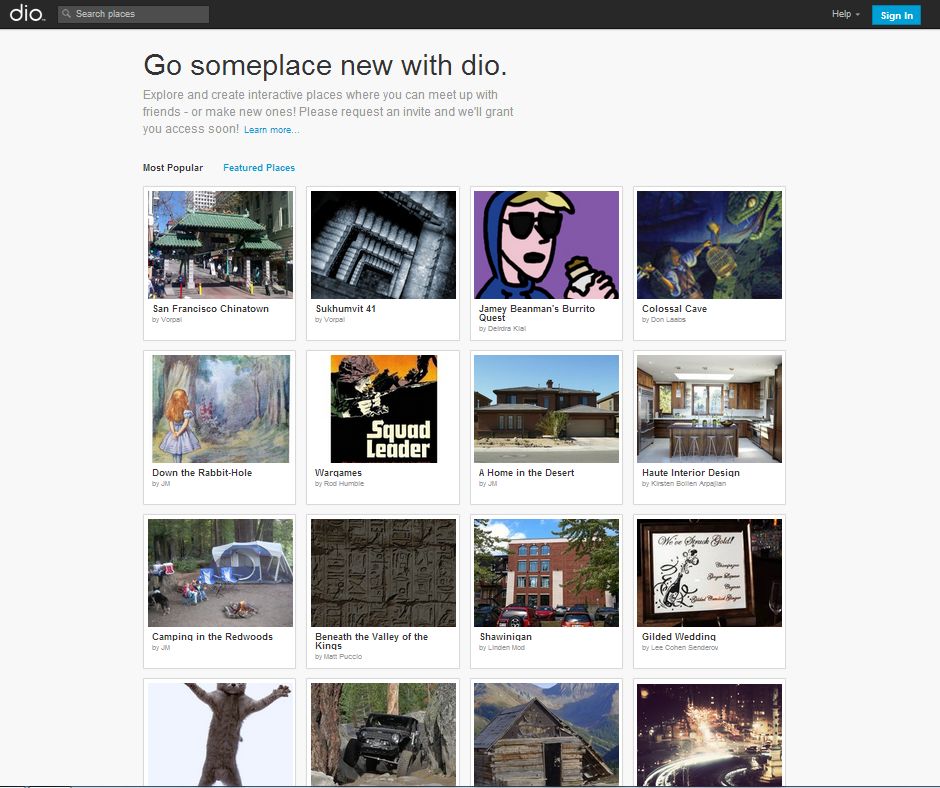Focus the Search places field

click(x=140, y=14)
